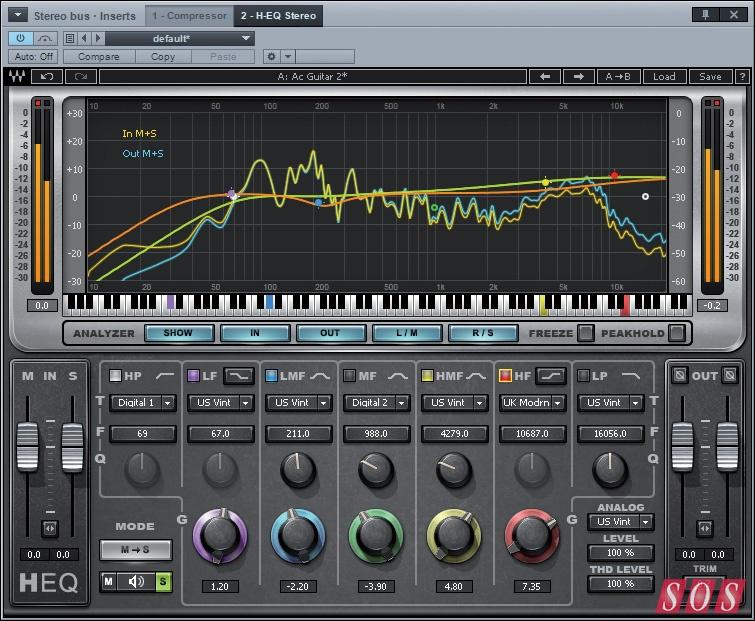Open the A: Ac Guitar 2* preset field
Screen dimensions: 755x621
tap(312, 77)
